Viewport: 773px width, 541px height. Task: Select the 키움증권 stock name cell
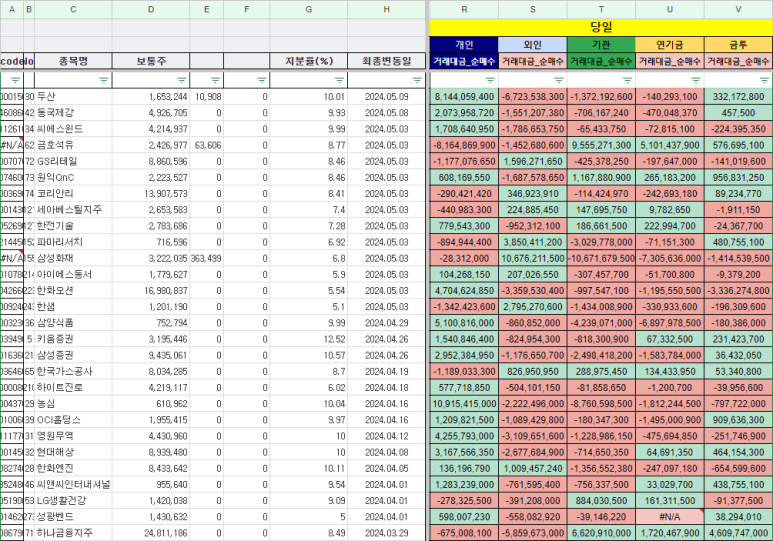[x=73, y=339]
